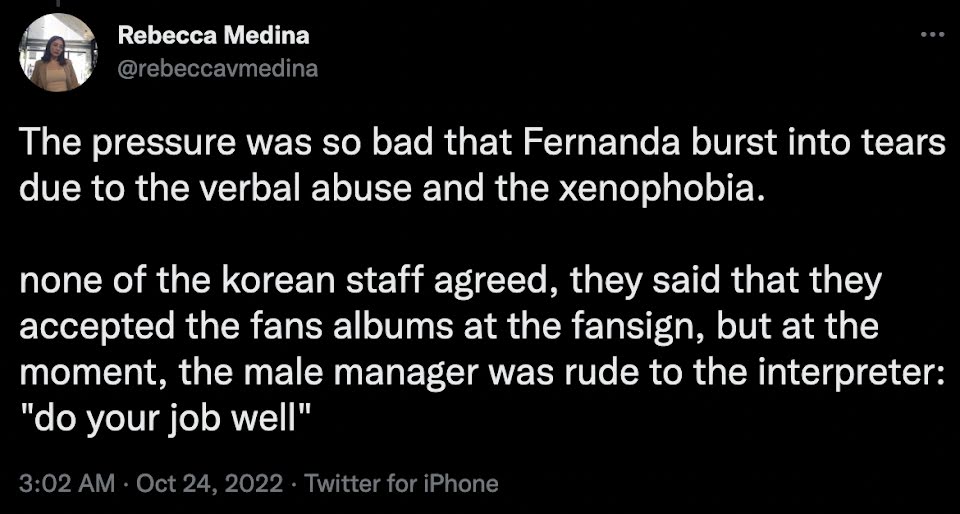Visit the @rebeccavmedina handle
Screen dimensions: 960x514
[217, 69]
